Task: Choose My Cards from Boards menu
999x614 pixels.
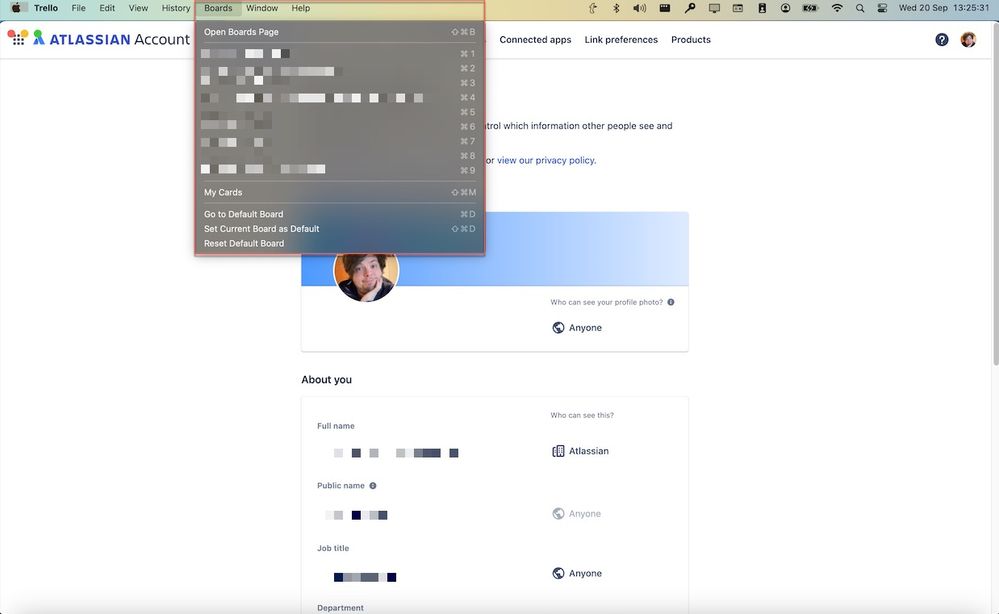Action: (340, 192)
